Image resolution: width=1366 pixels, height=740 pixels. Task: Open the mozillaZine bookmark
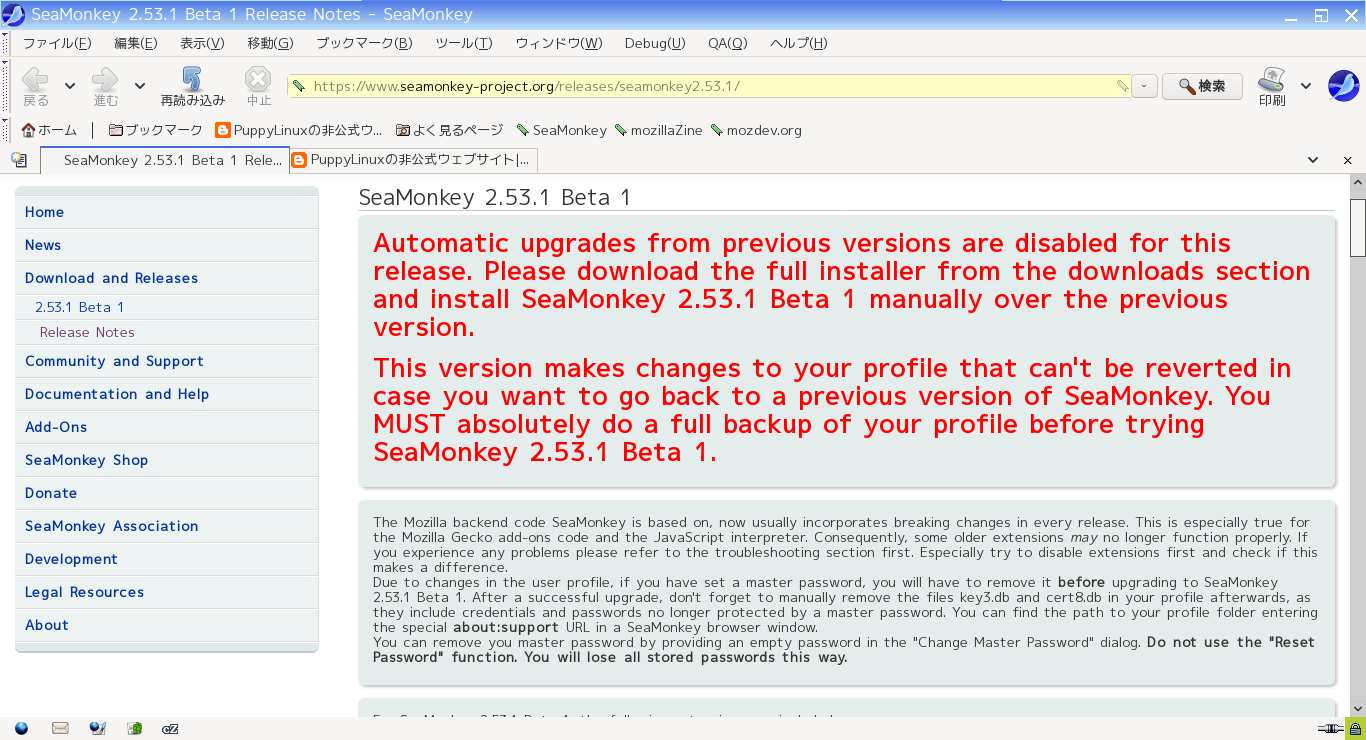(659, 130)
